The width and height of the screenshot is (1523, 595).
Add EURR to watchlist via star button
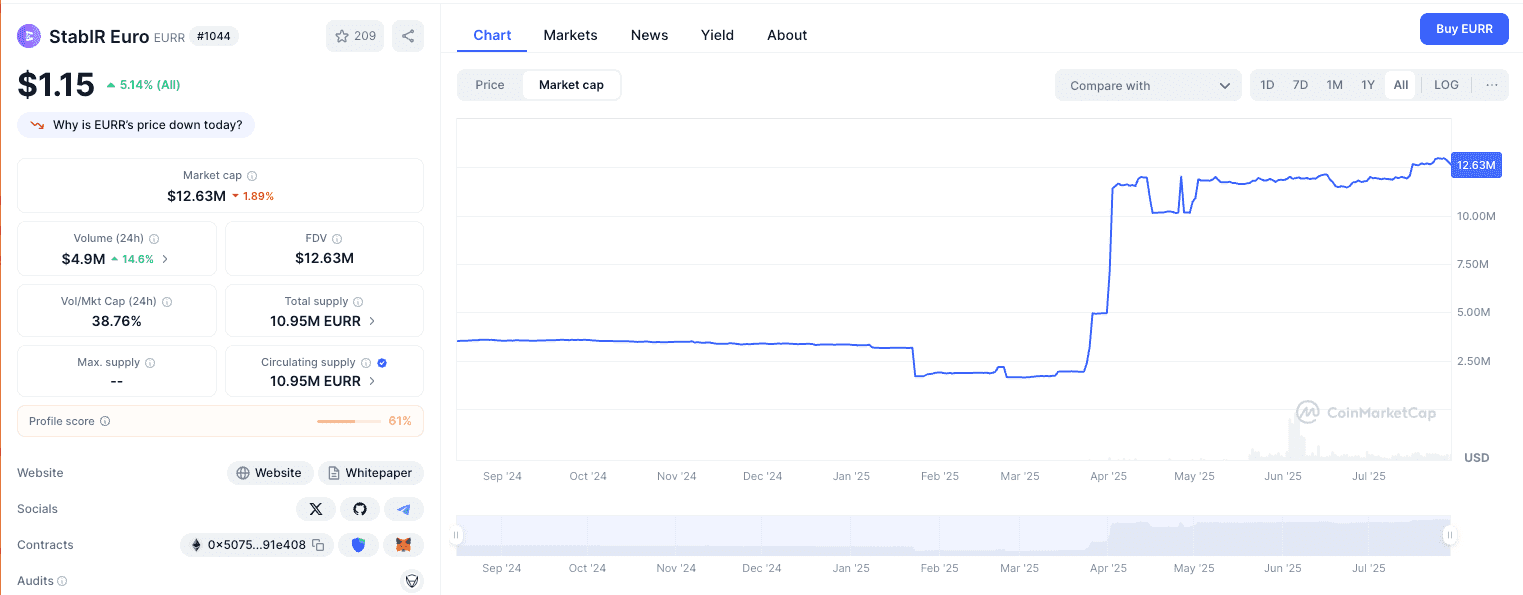pyautogui.click(x=355, y=36)
